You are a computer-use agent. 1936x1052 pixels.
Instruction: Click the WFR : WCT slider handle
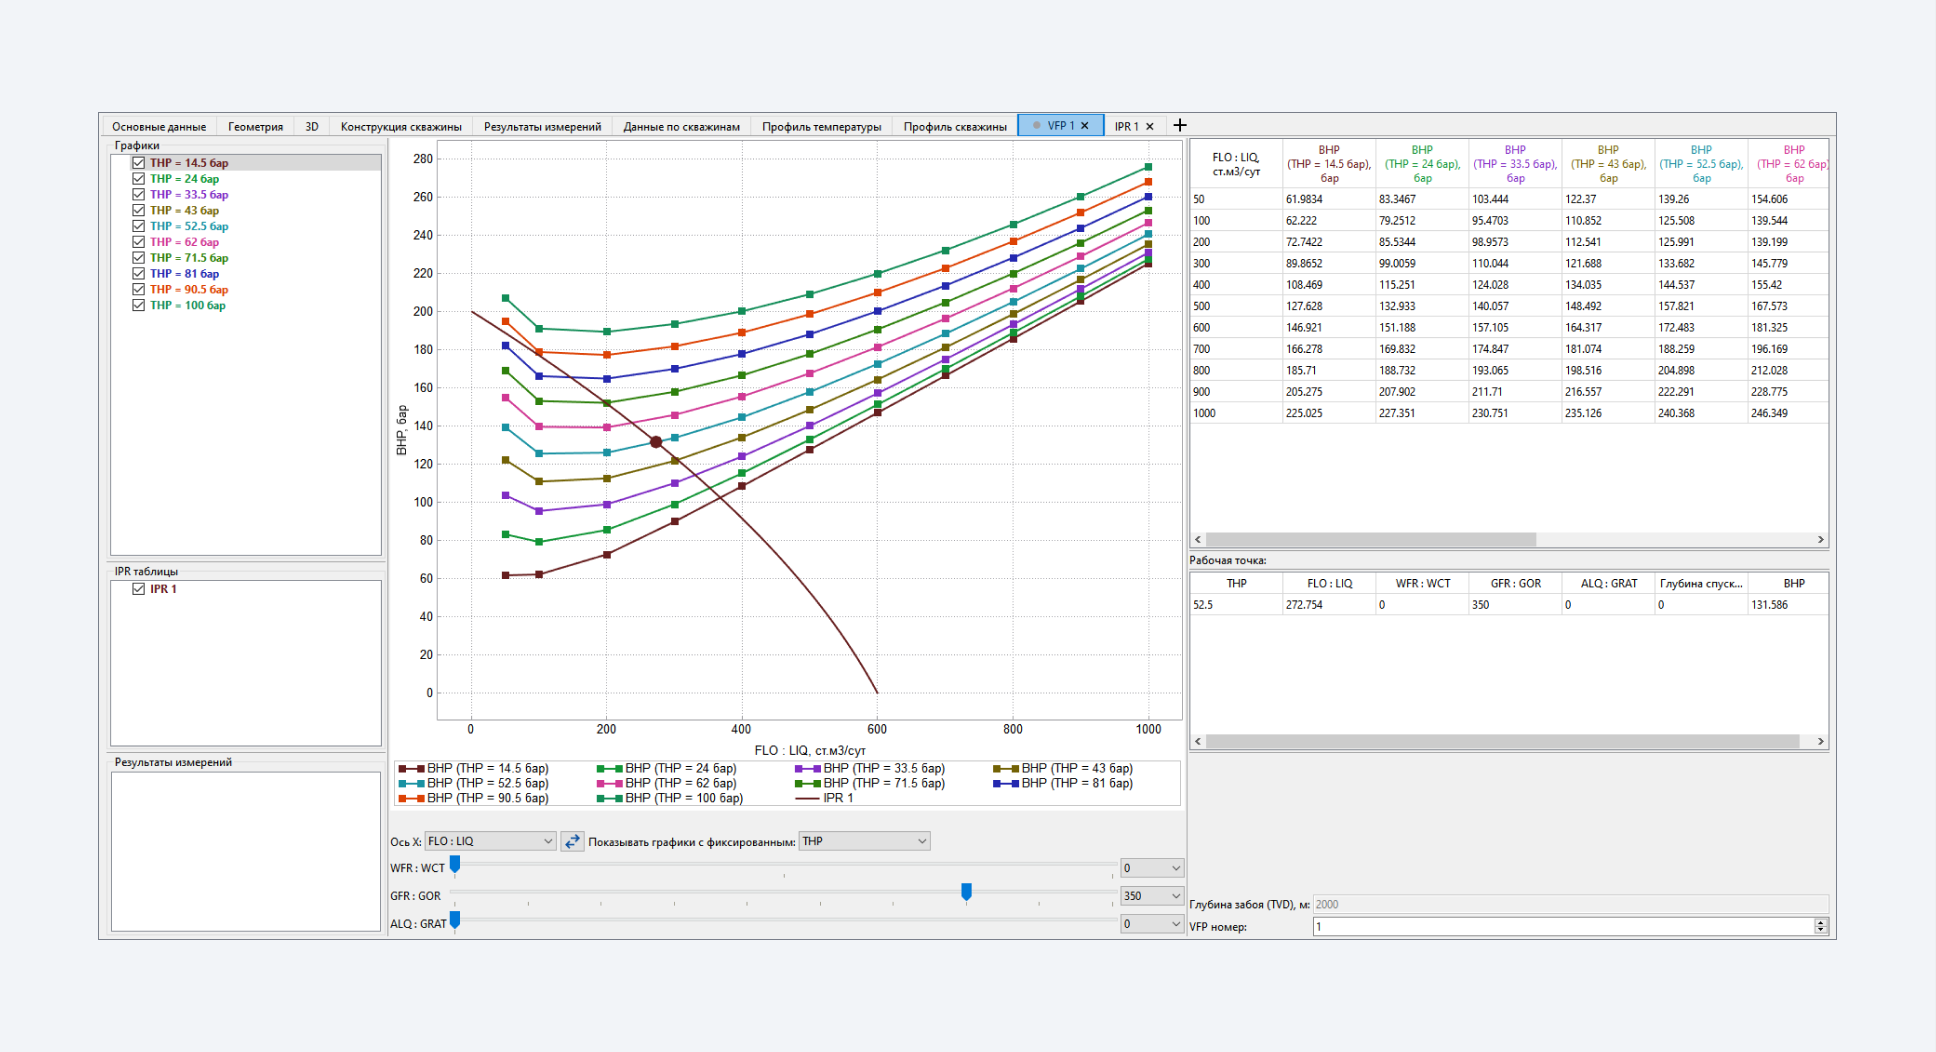point(455,865)
